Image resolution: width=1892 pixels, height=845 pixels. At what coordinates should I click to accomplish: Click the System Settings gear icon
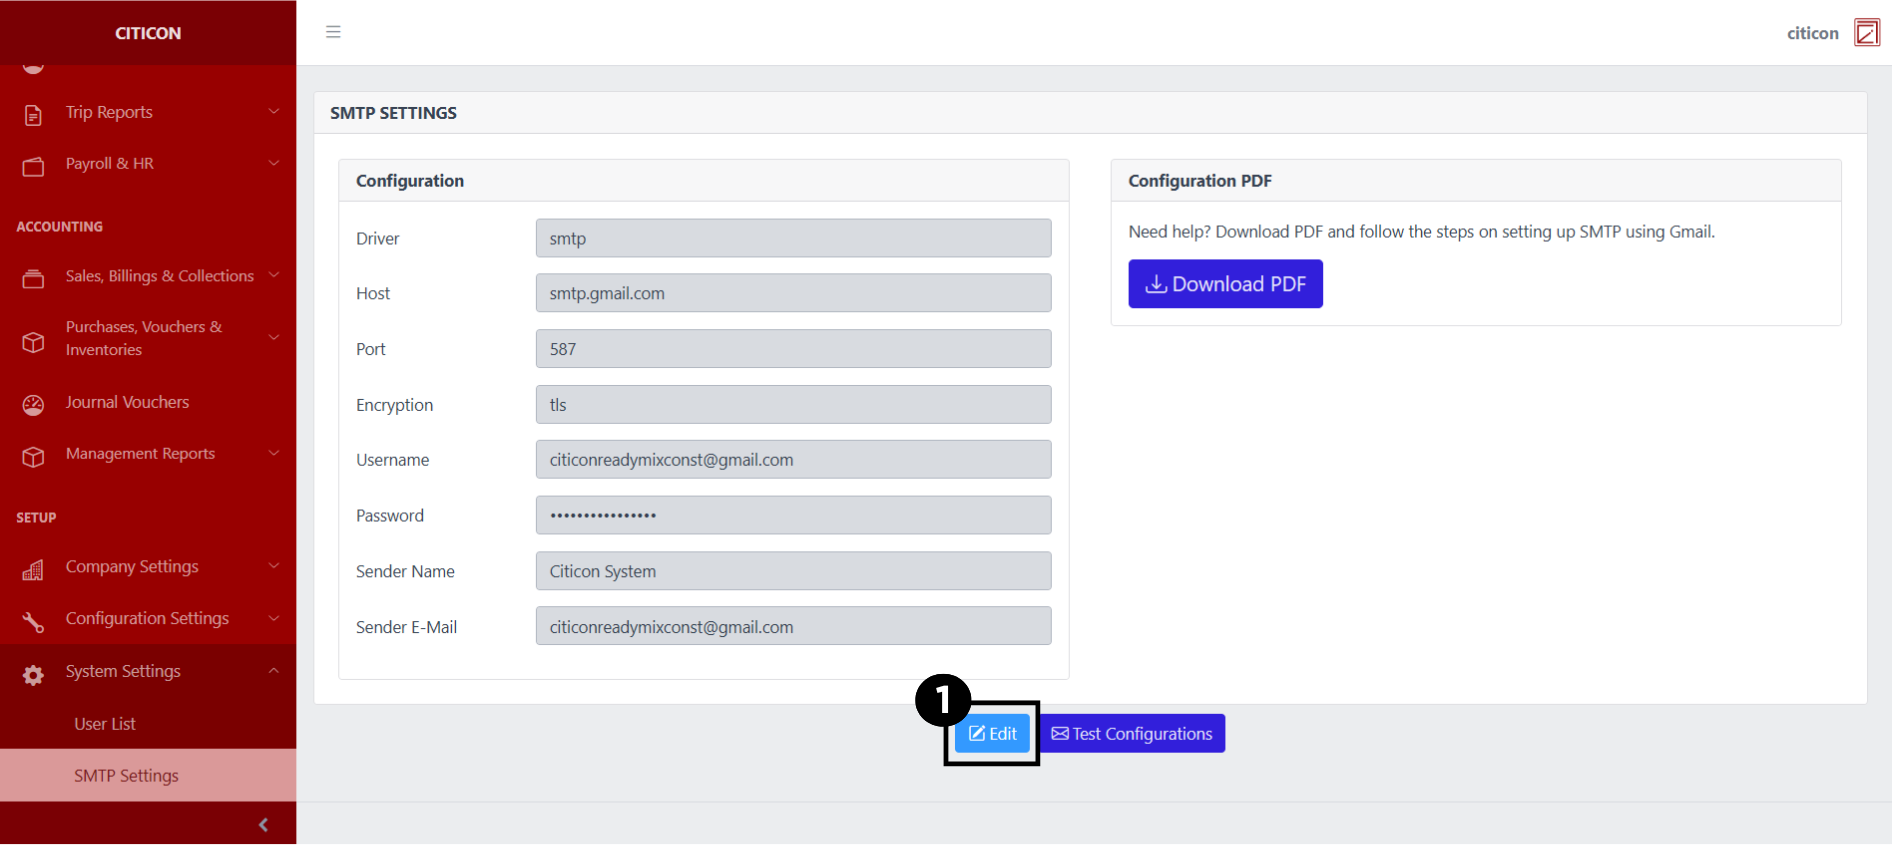point(33,674)
